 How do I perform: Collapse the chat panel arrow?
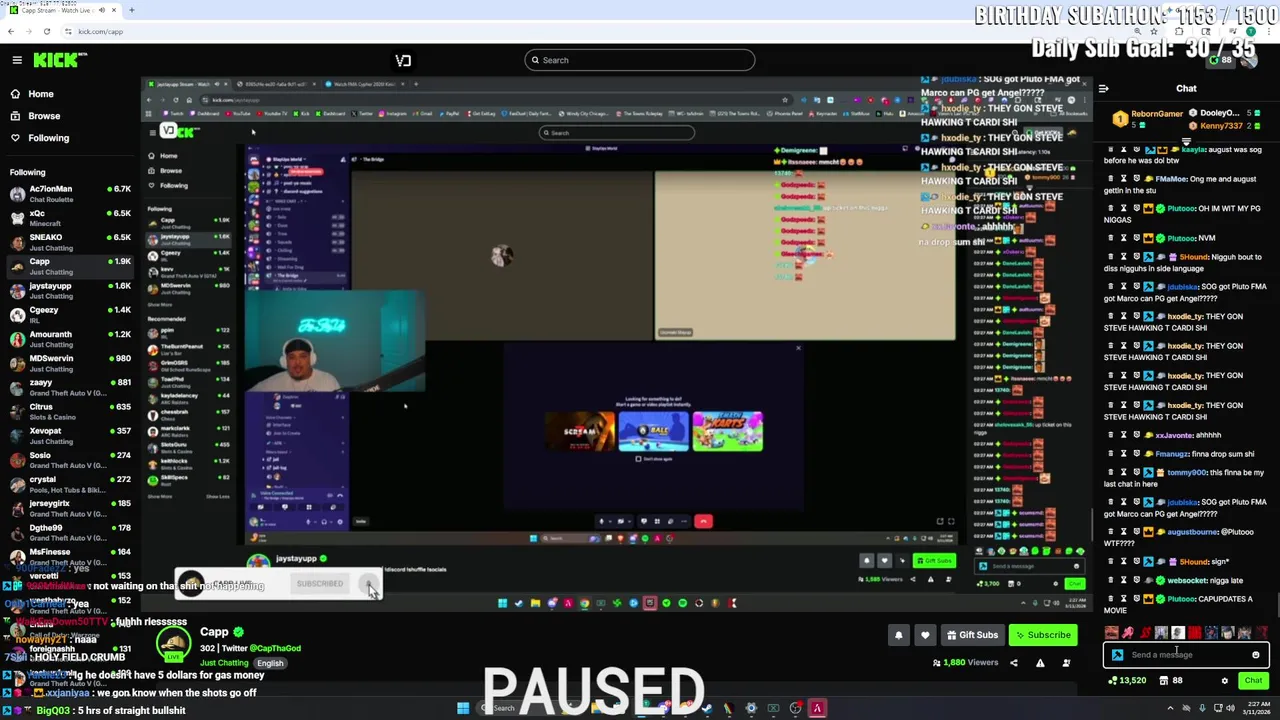point(1103,89)
